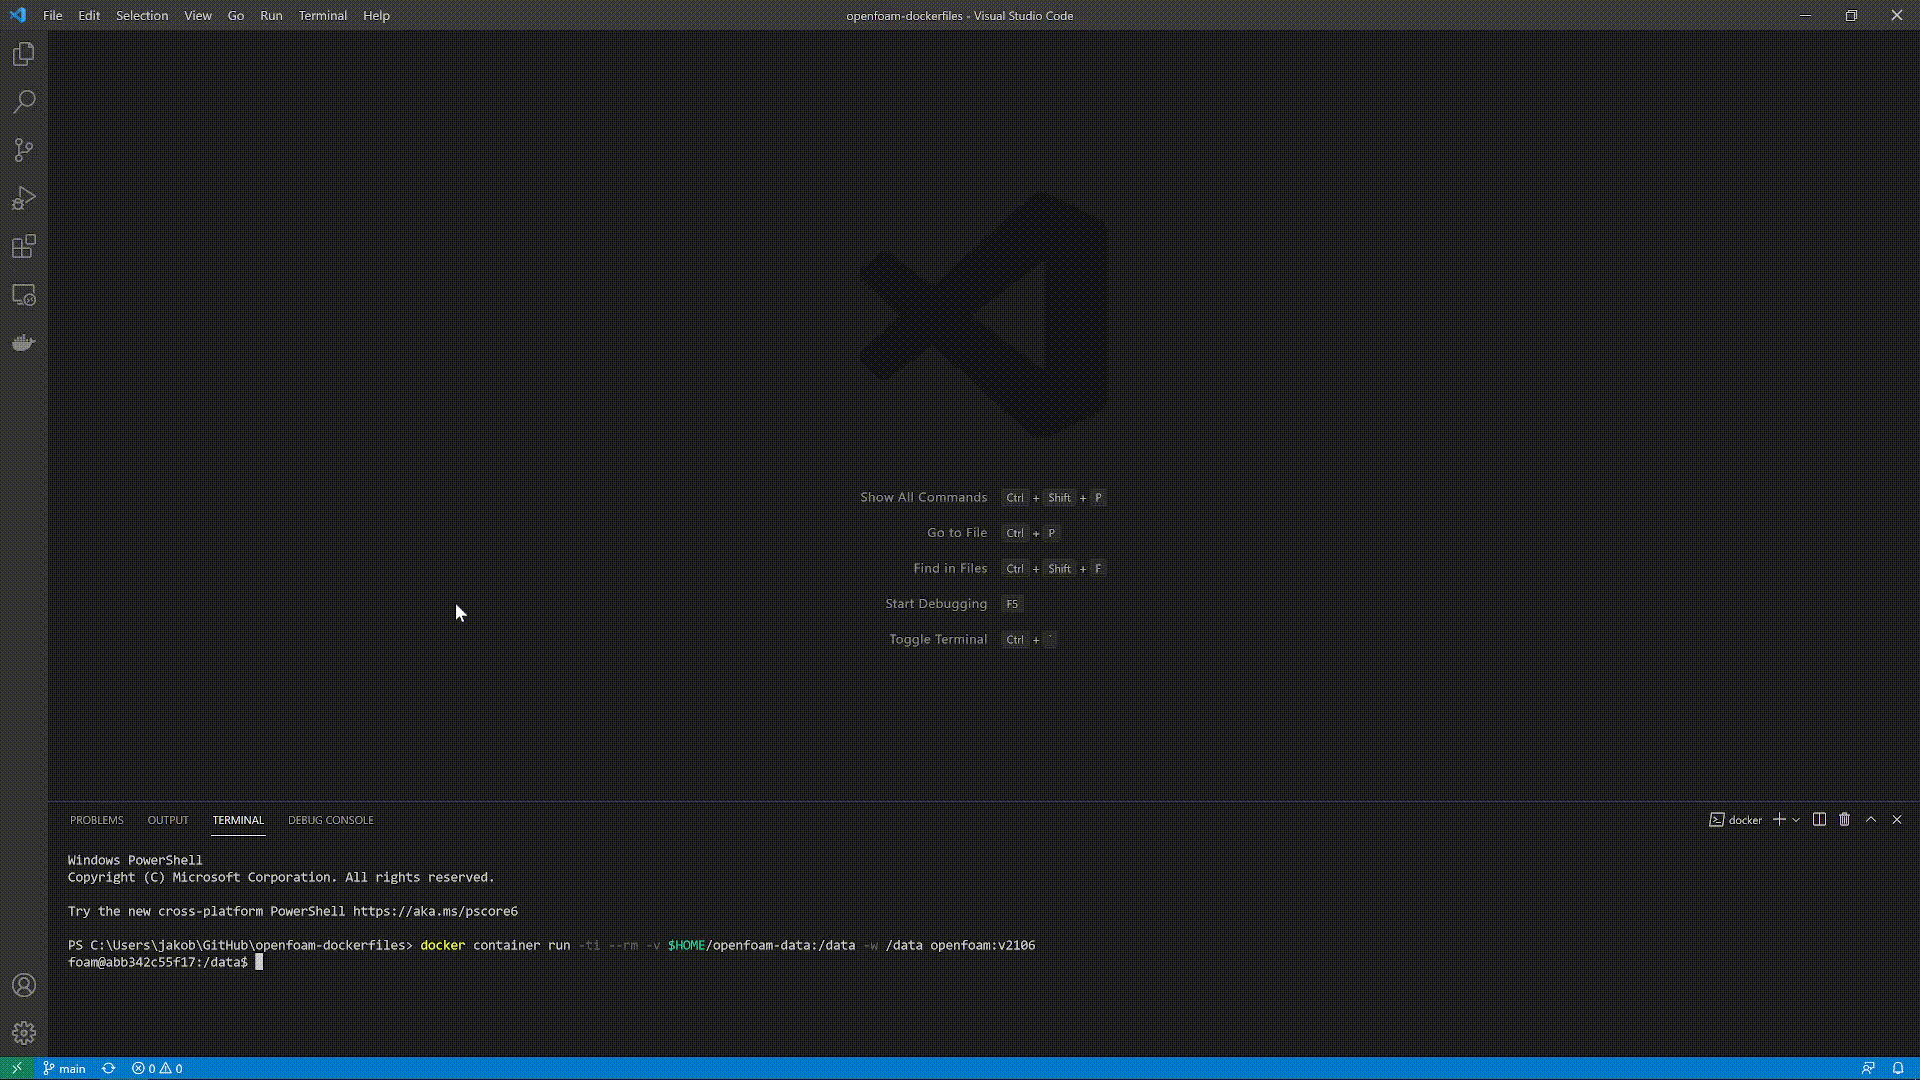This screenshot has height=1080, width=1920.
Task: Click the Explorer icon in sidebar
Action: coord(24,54)
